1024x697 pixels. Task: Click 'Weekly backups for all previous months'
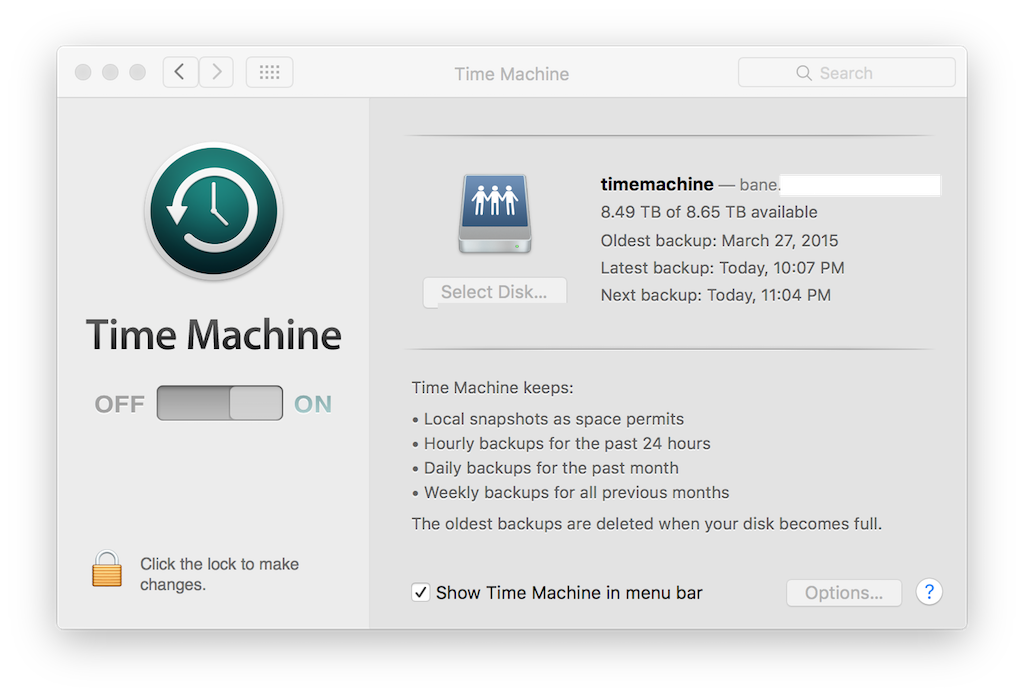click(x=577, y=493)
